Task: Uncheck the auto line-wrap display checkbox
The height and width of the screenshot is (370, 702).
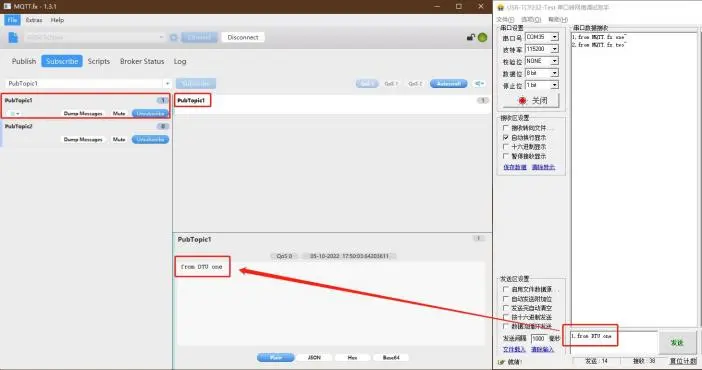Action: tap(506, 138)
